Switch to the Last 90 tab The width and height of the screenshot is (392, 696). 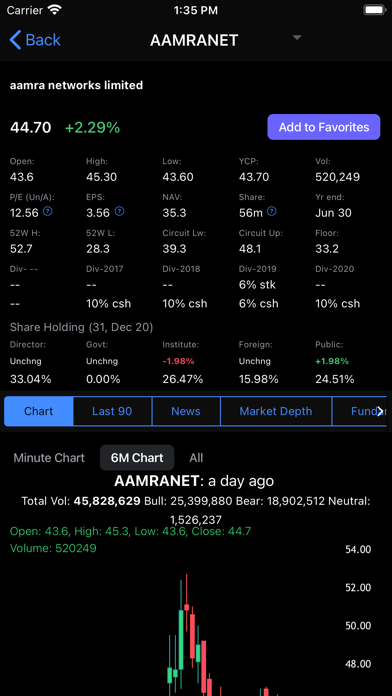click(x=112, y=411)
